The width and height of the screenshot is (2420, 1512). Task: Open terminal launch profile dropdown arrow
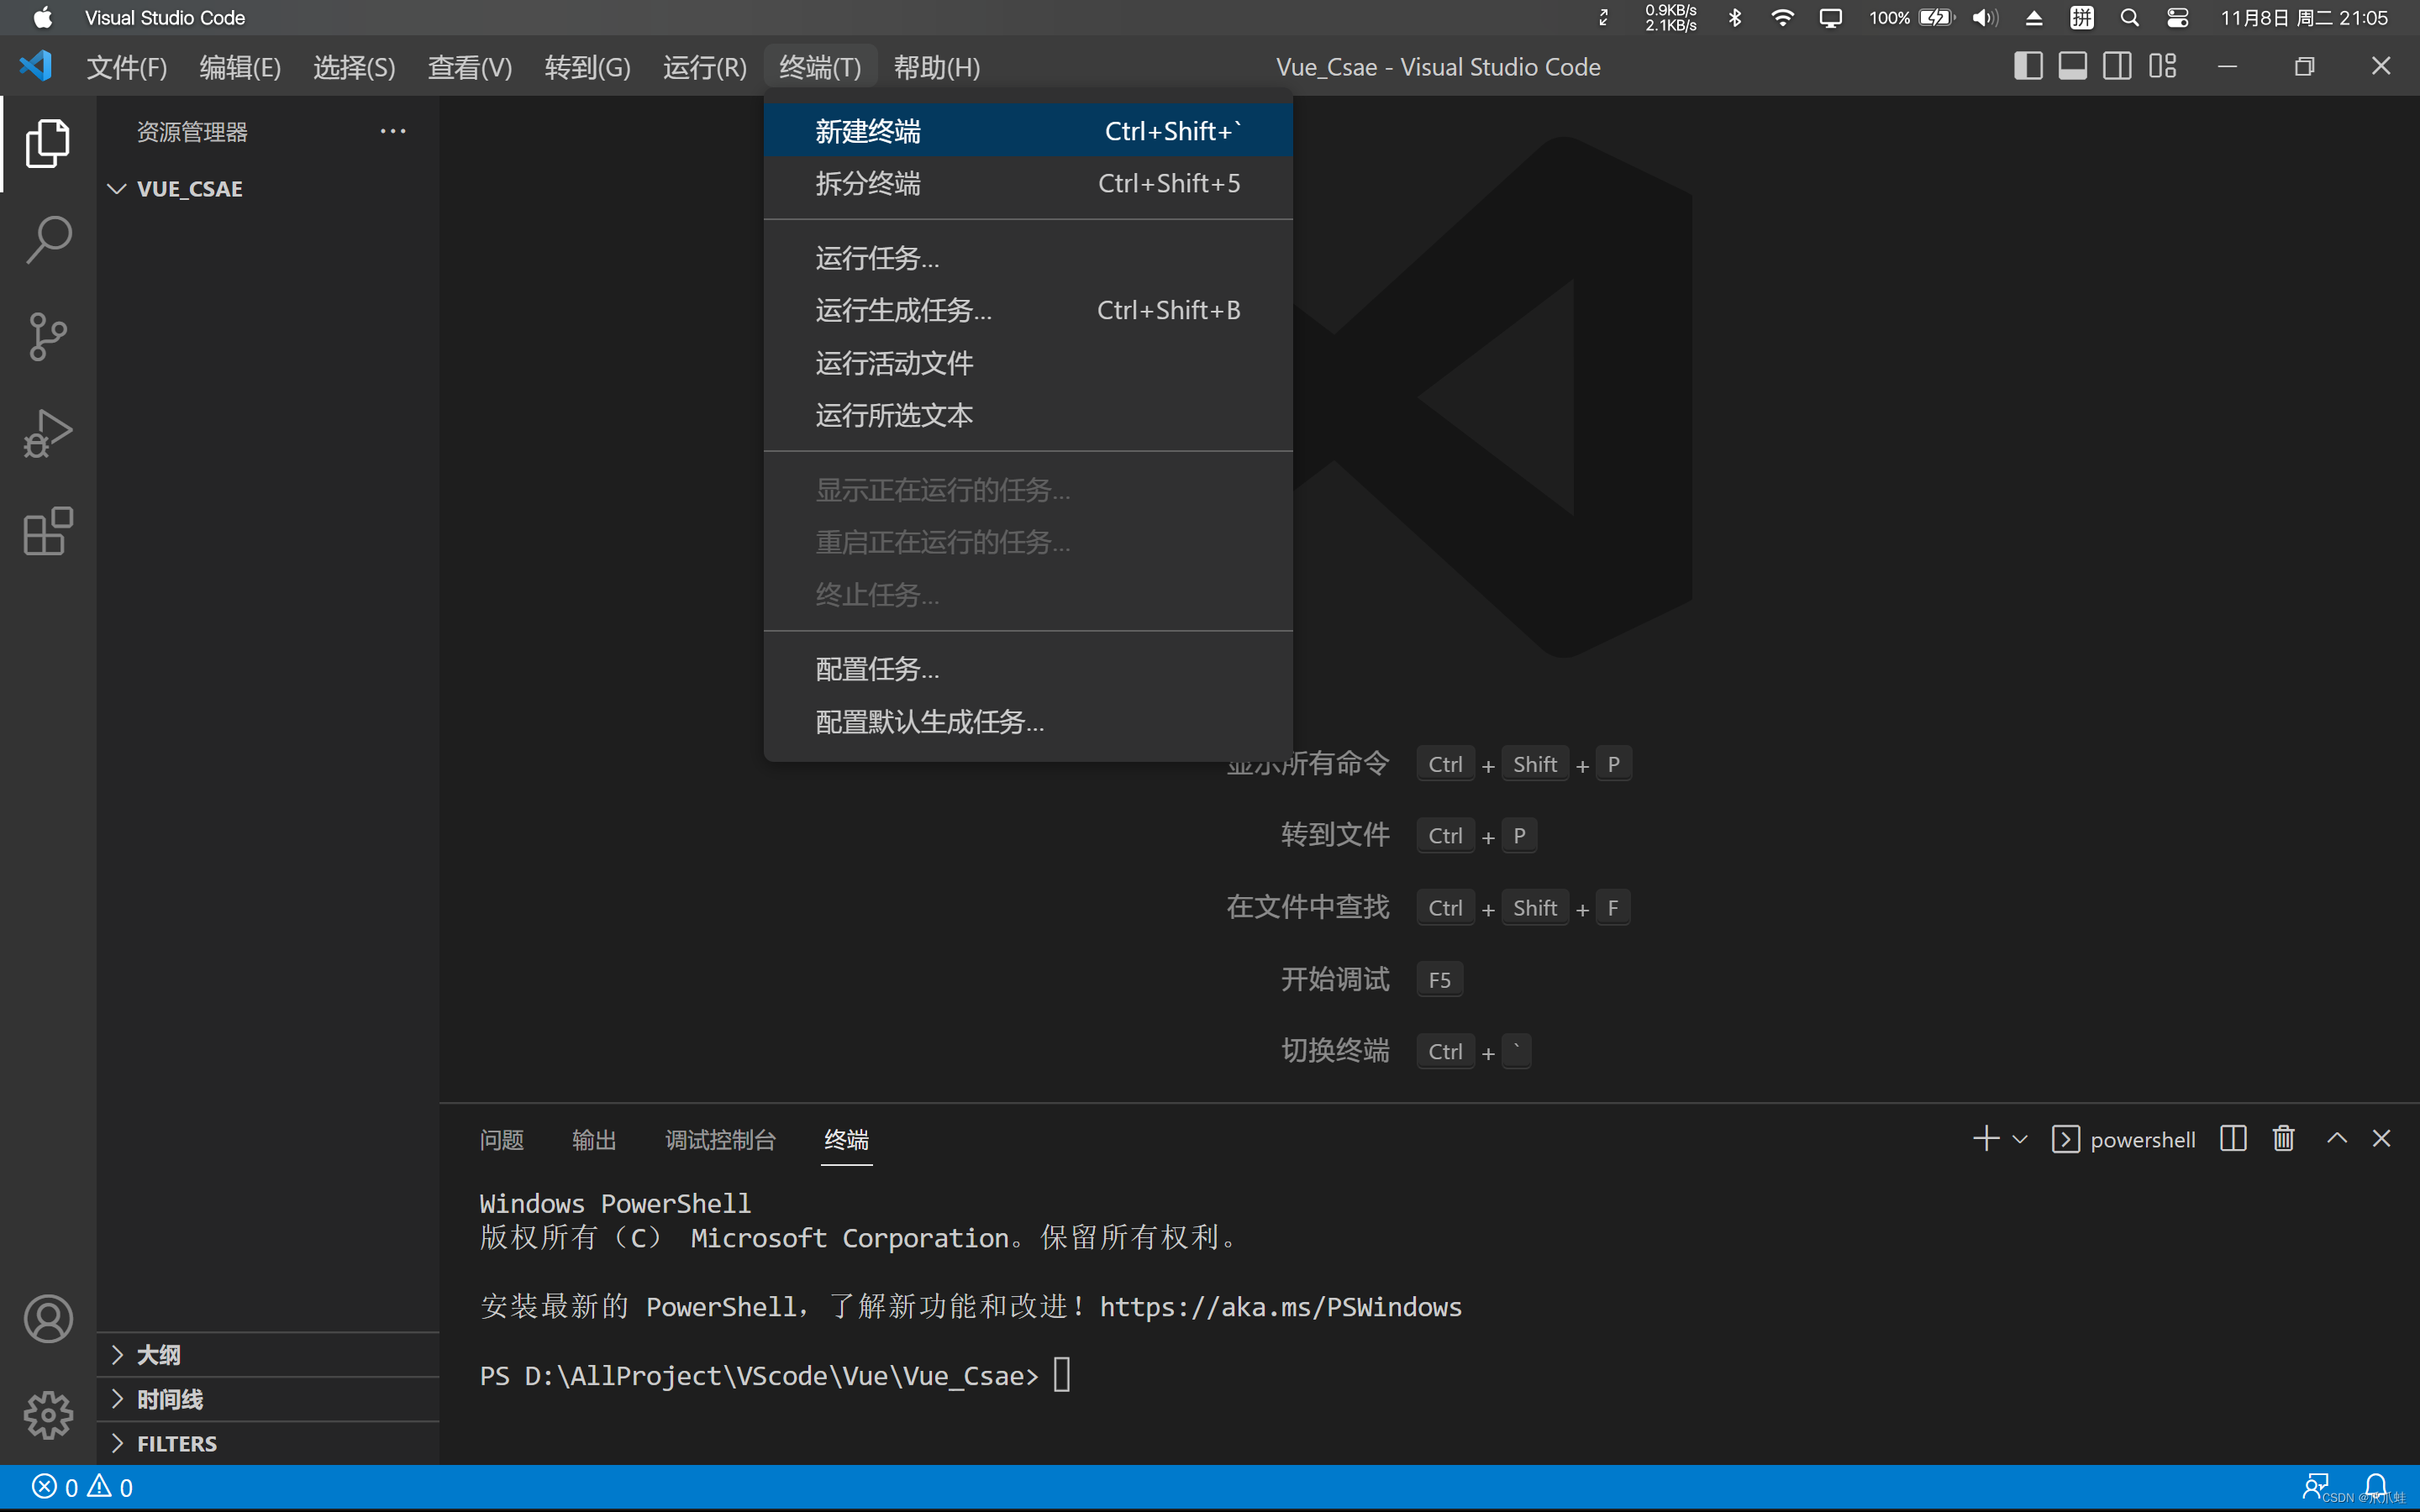click(x=2020, y=1139)
